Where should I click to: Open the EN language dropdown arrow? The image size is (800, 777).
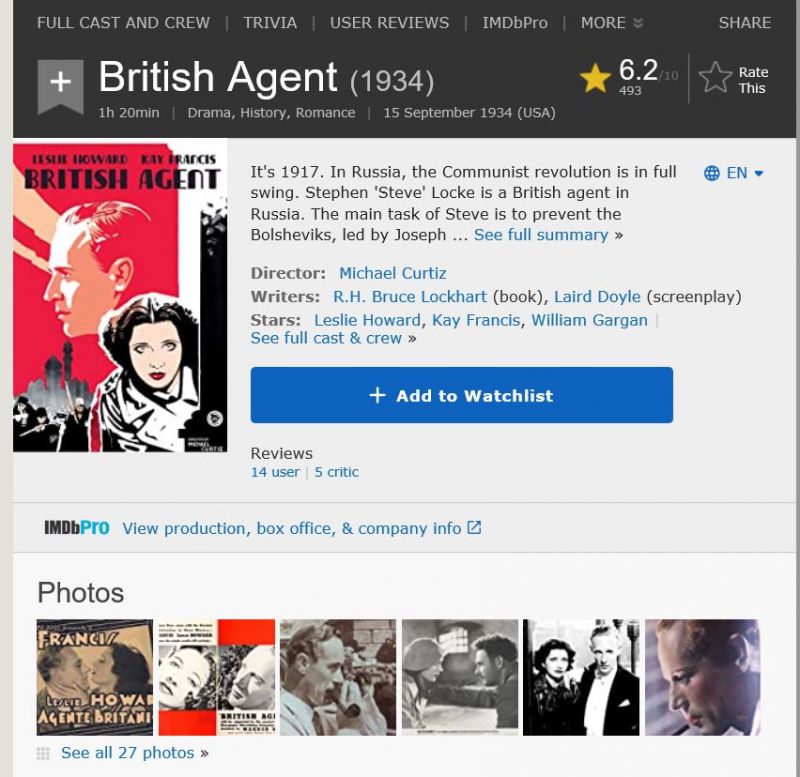pos(759,173)
